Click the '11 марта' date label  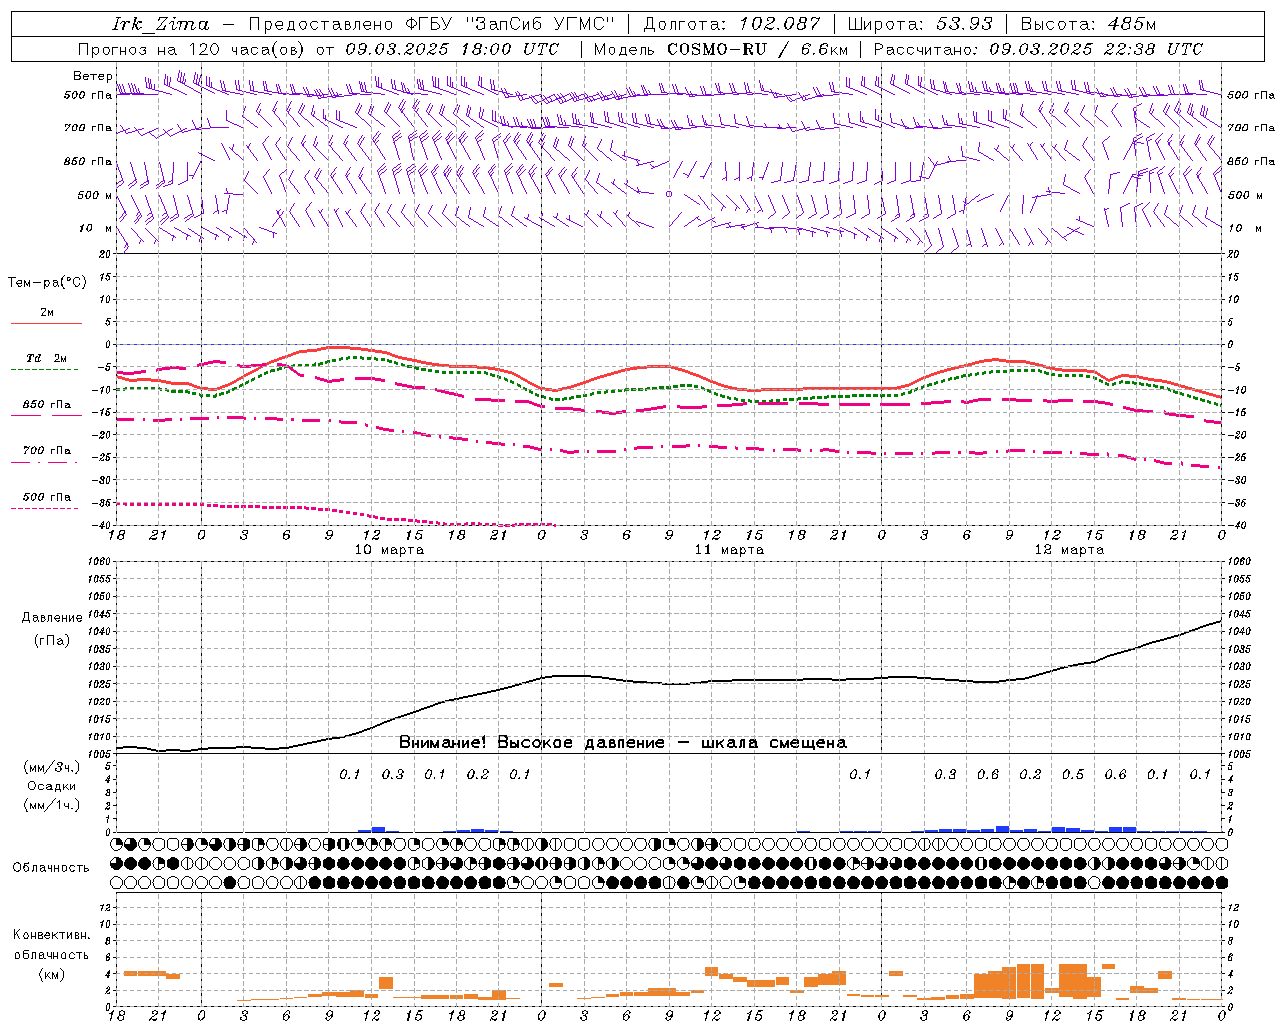coord(729,550)
